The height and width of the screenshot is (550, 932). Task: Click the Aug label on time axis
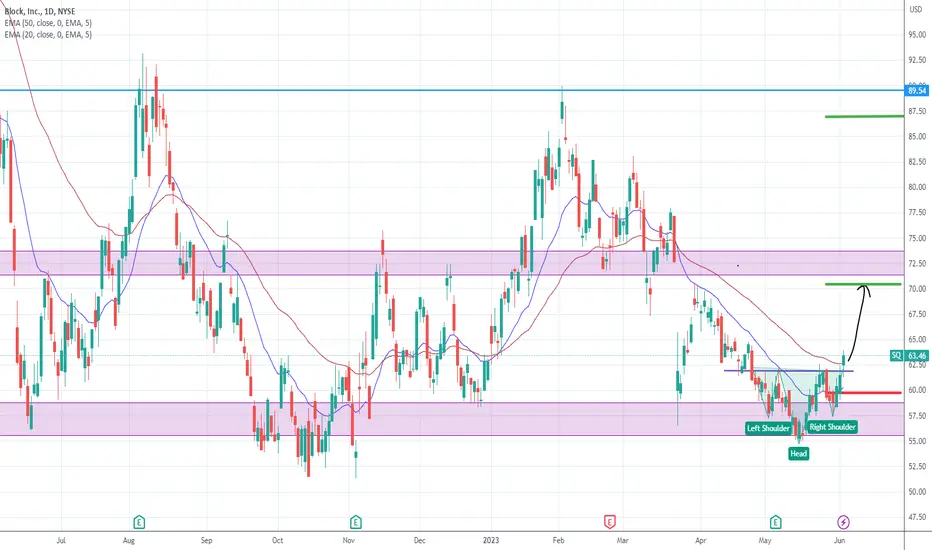click(x=129, y=540)
